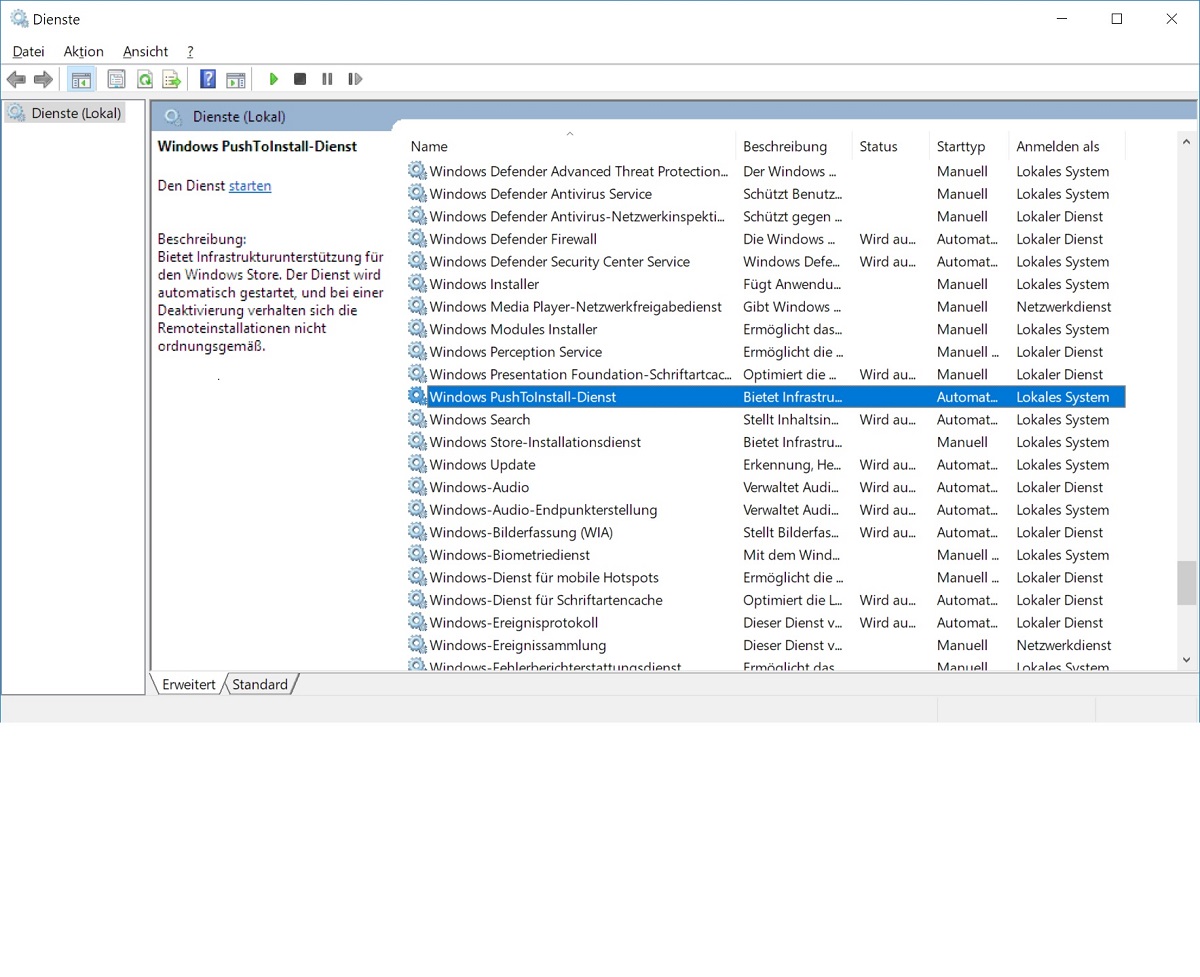Select Windows Media Player-Netzwerkfreigabedienst row
The image size is (1200, 977).
(766, 307)
